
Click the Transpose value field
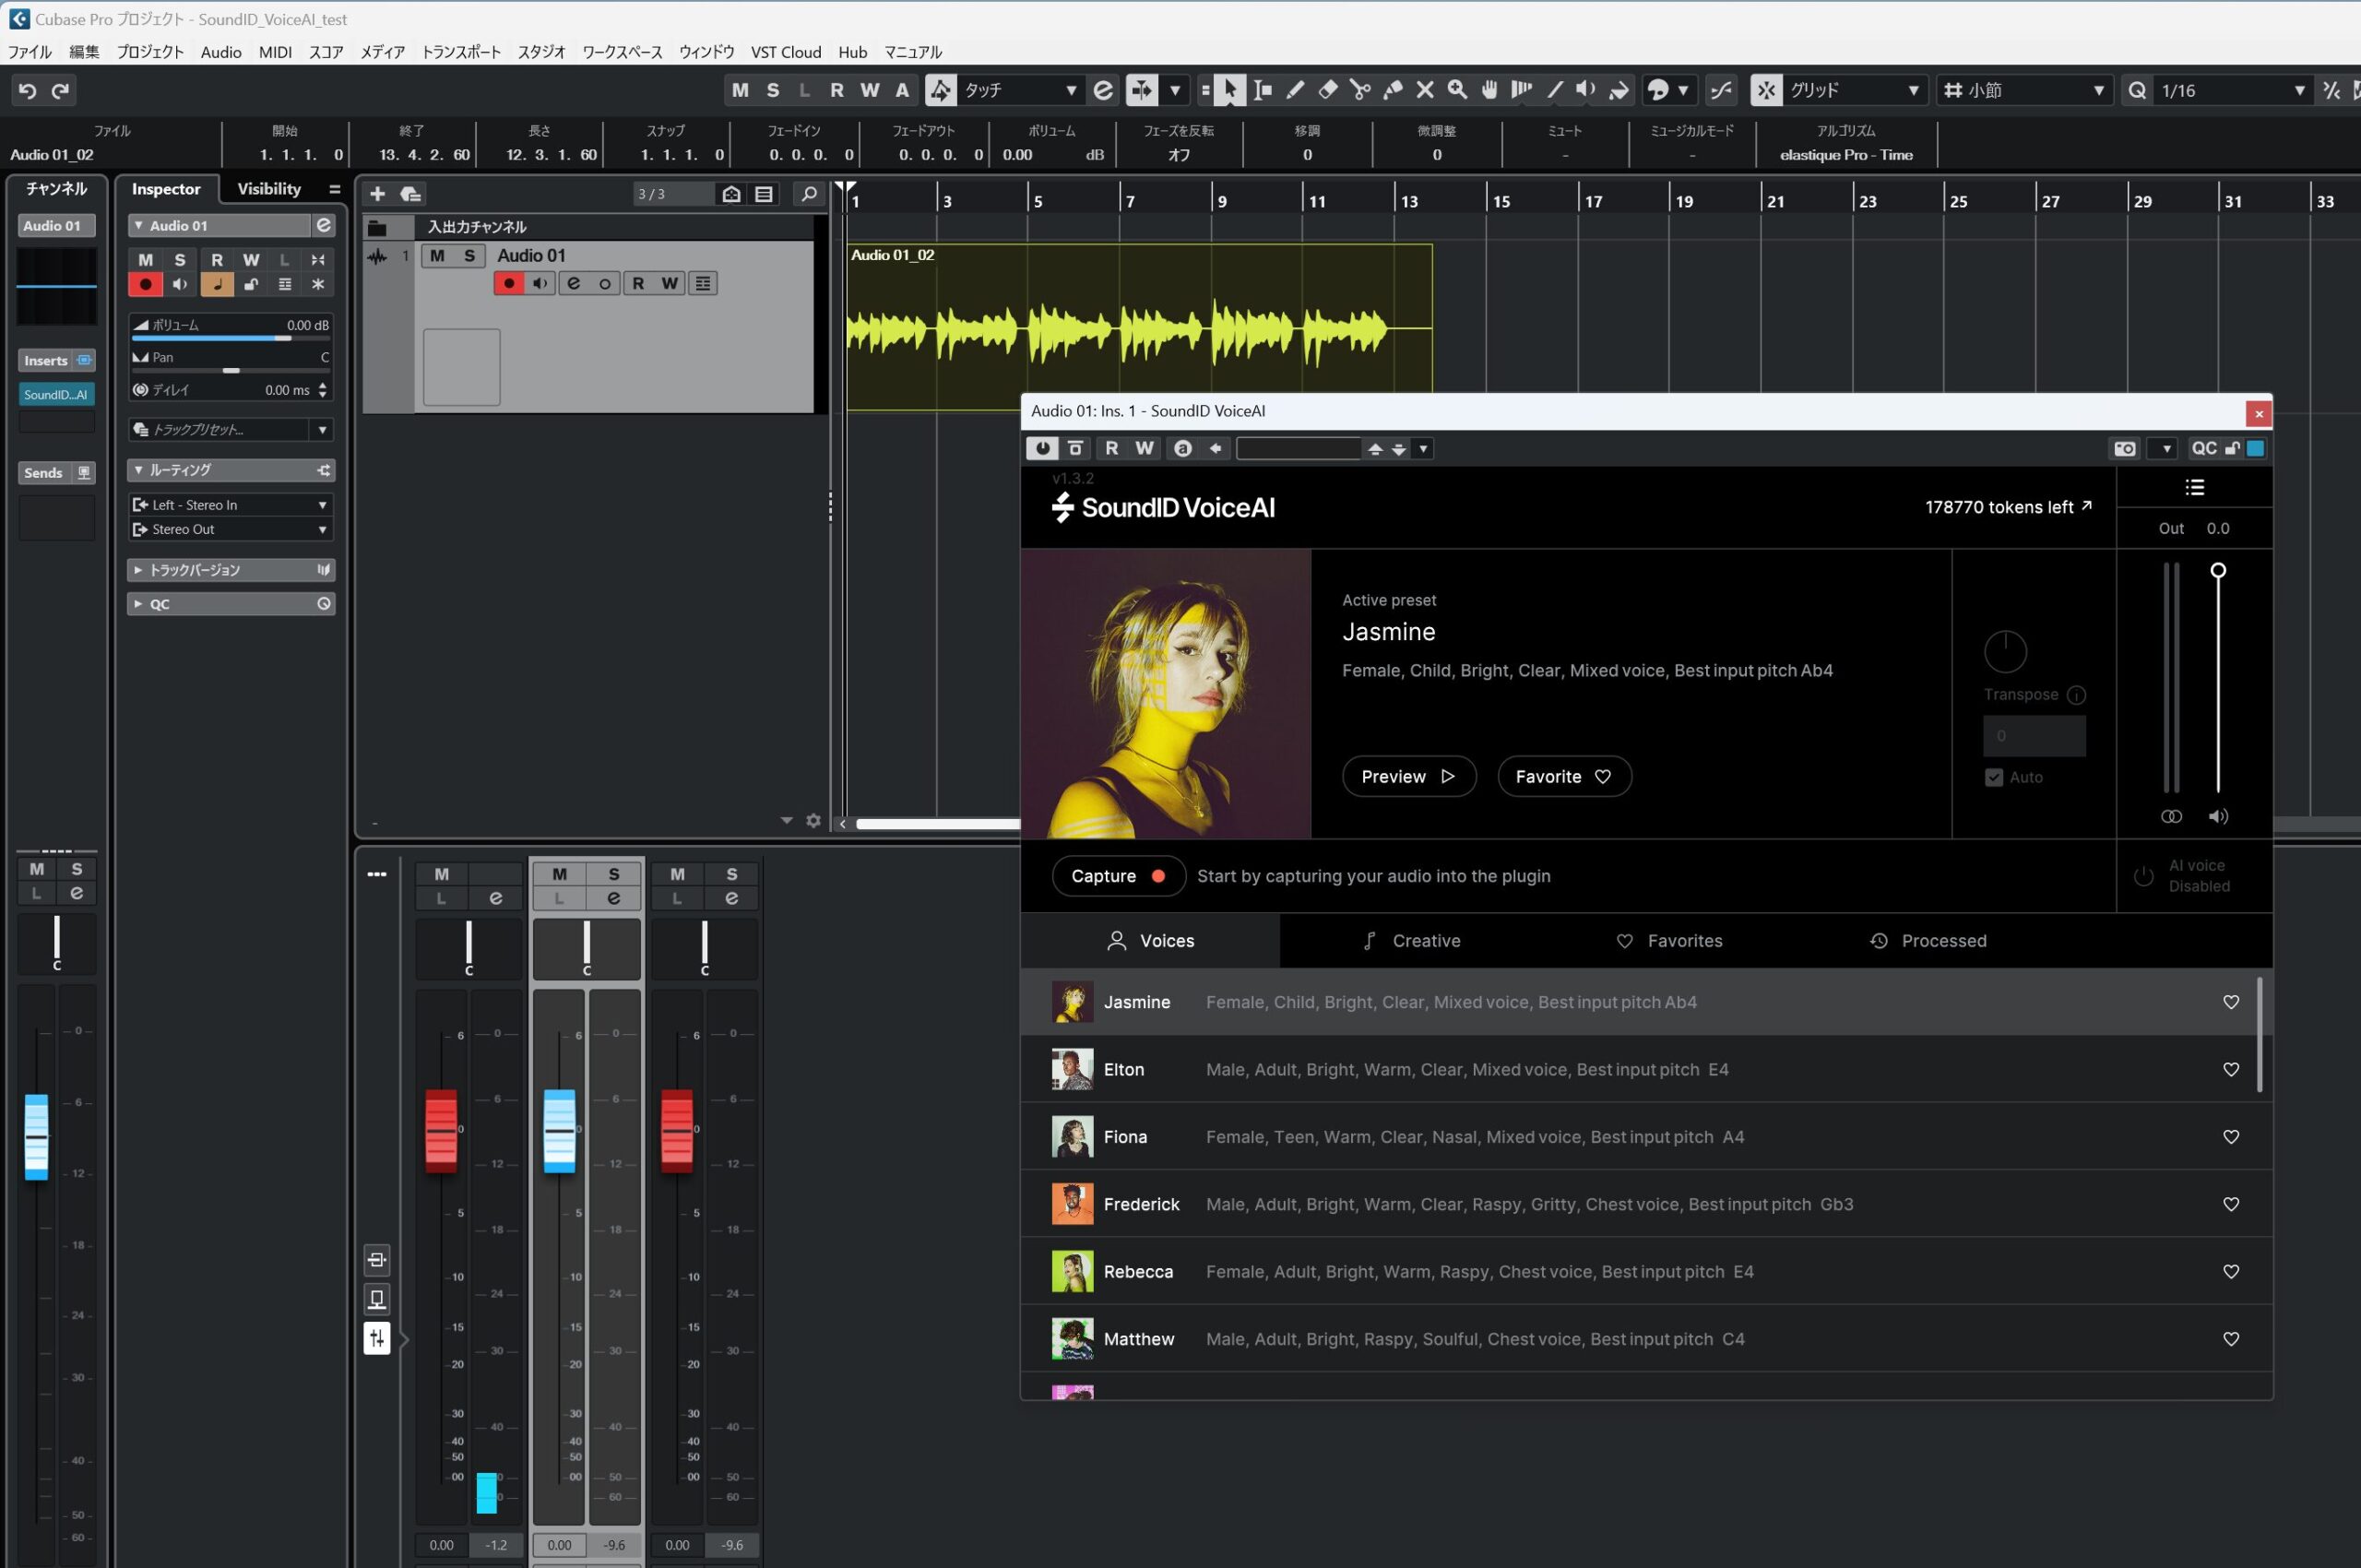(2034, 736)
